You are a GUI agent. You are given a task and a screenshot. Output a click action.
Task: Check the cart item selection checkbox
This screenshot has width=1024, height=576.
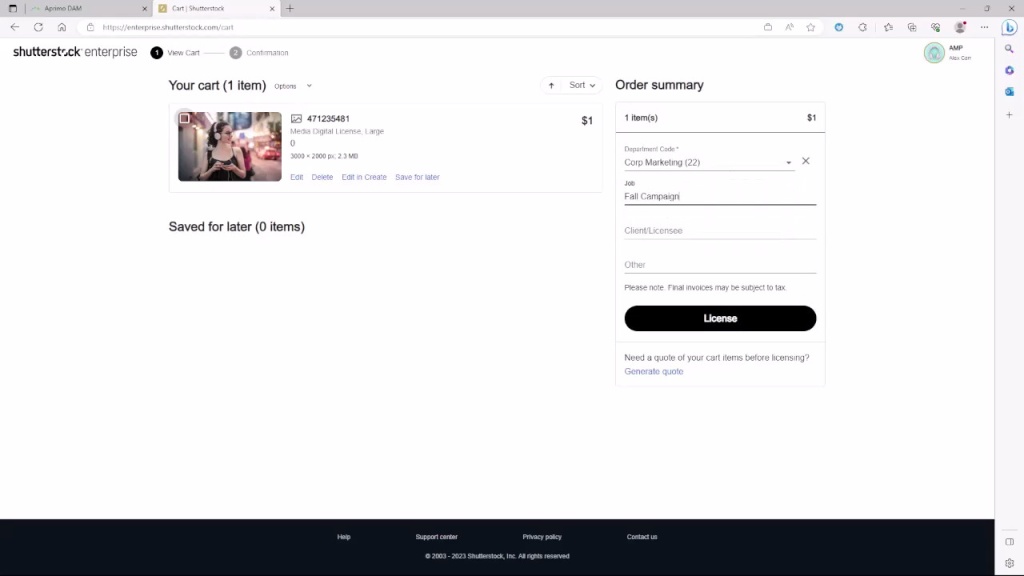[x=185, y=119]
